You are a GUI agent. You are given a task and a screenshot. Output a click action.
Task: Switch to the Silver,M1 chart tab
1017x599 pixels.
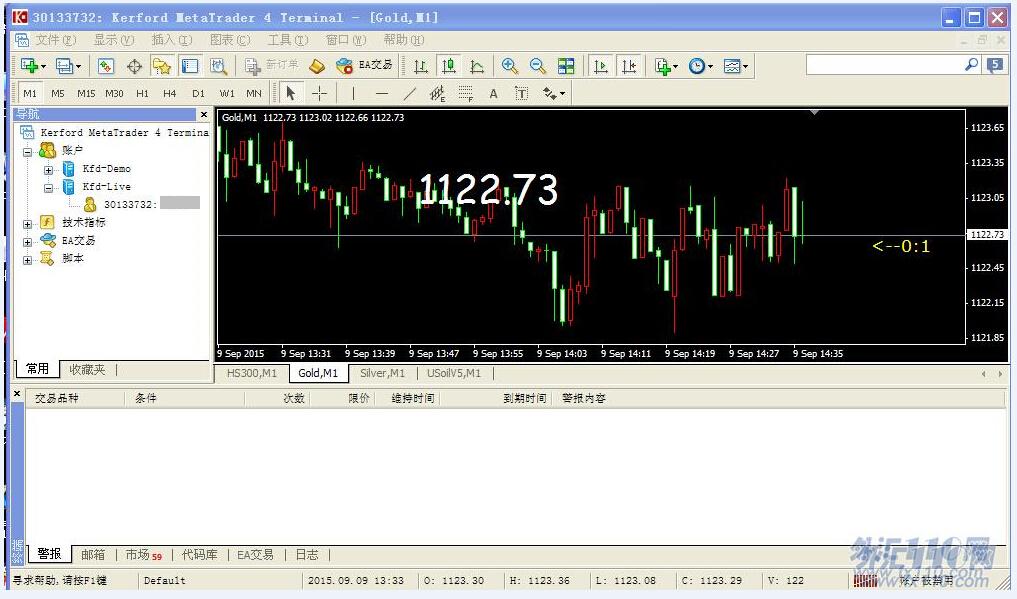tap(382, 373)
